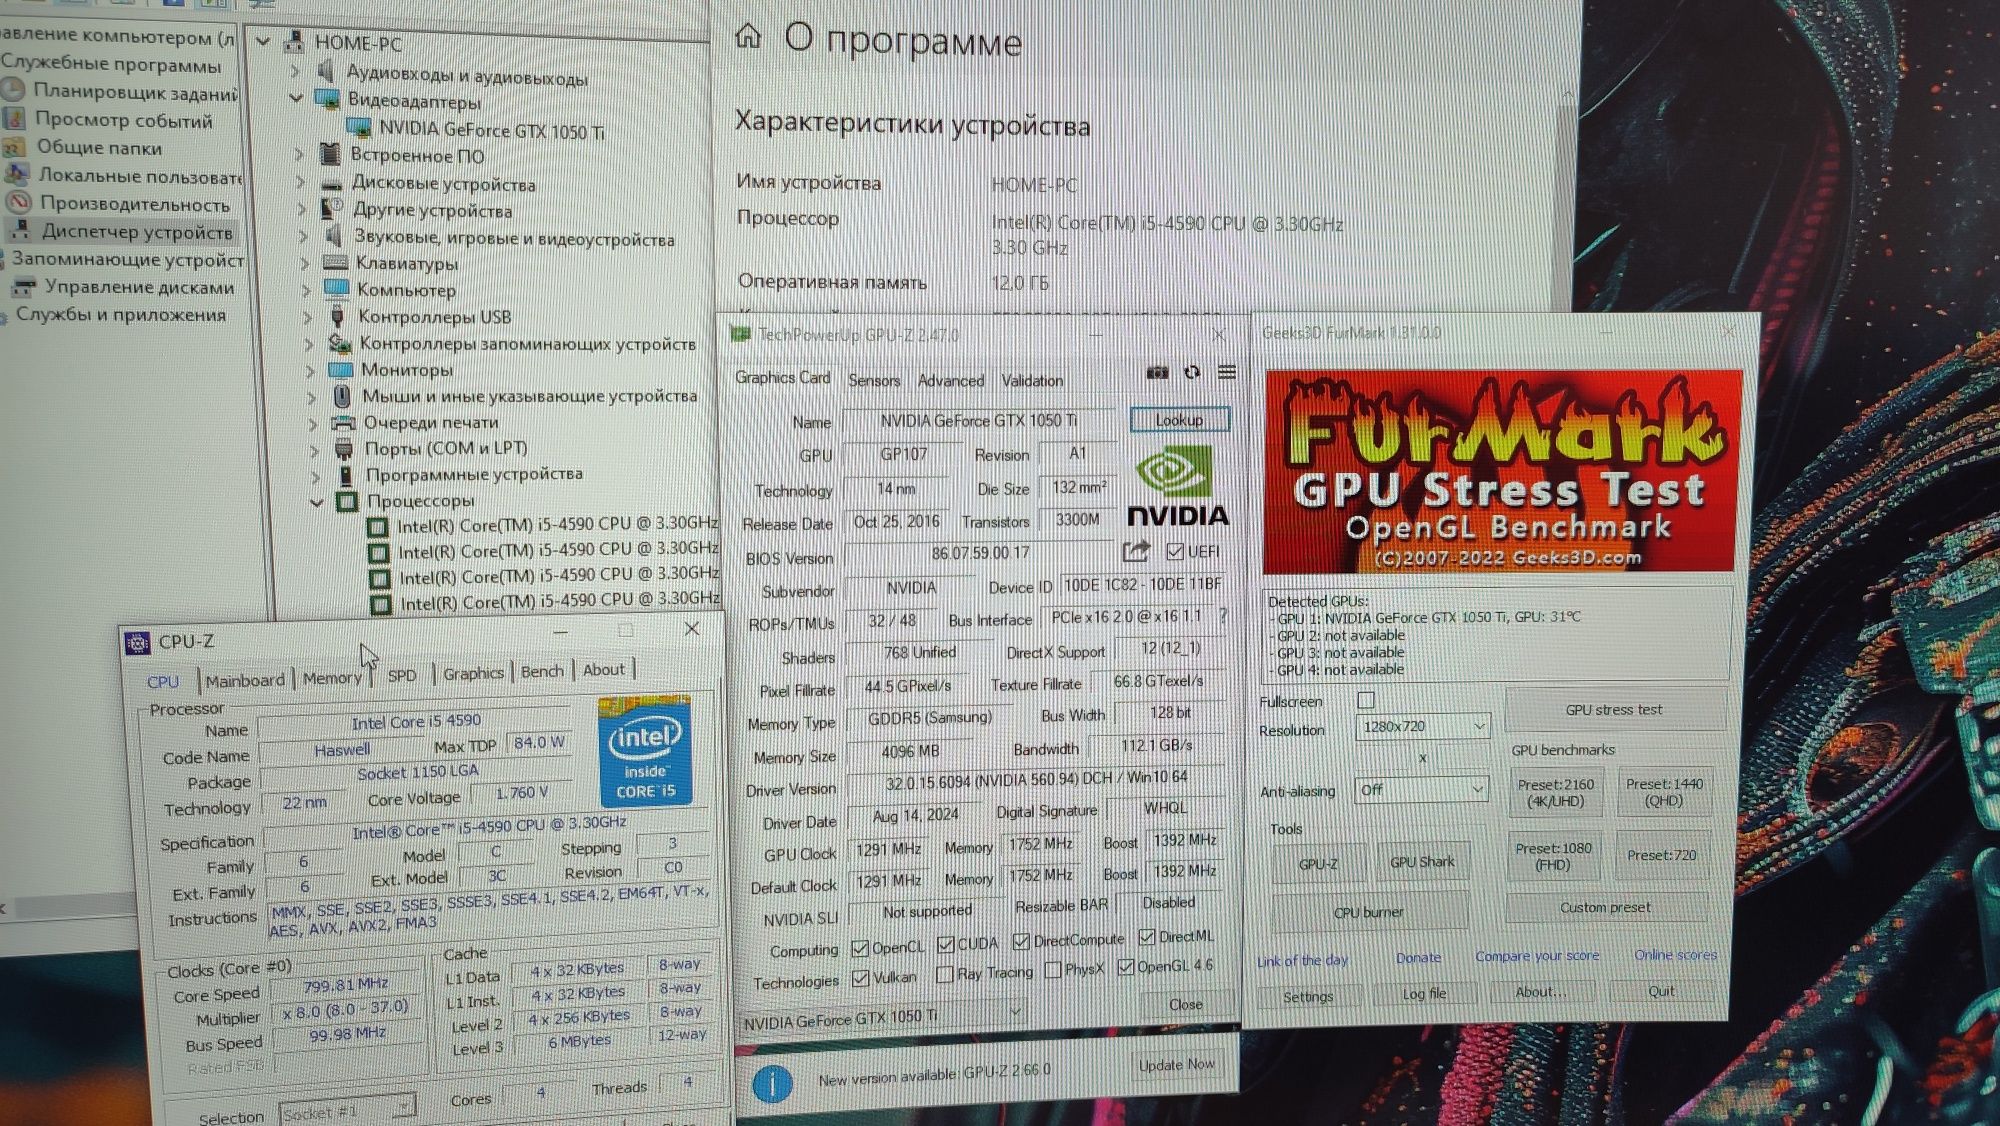The width and height of the screenshot is (2000, 1126).
Task: Start the FurMark GPU stress test
Action: pyautogui.click(x=1613, y=710)
